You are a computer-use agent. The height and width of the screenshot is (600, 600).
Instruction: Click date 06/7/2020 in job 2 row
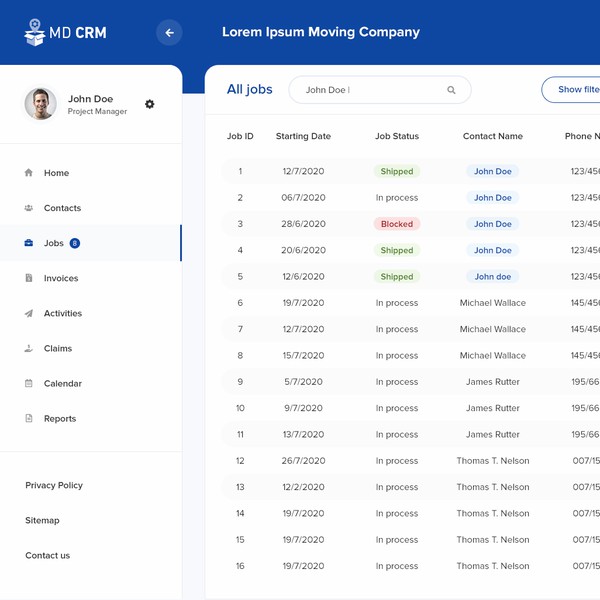(x=303, y=198)
